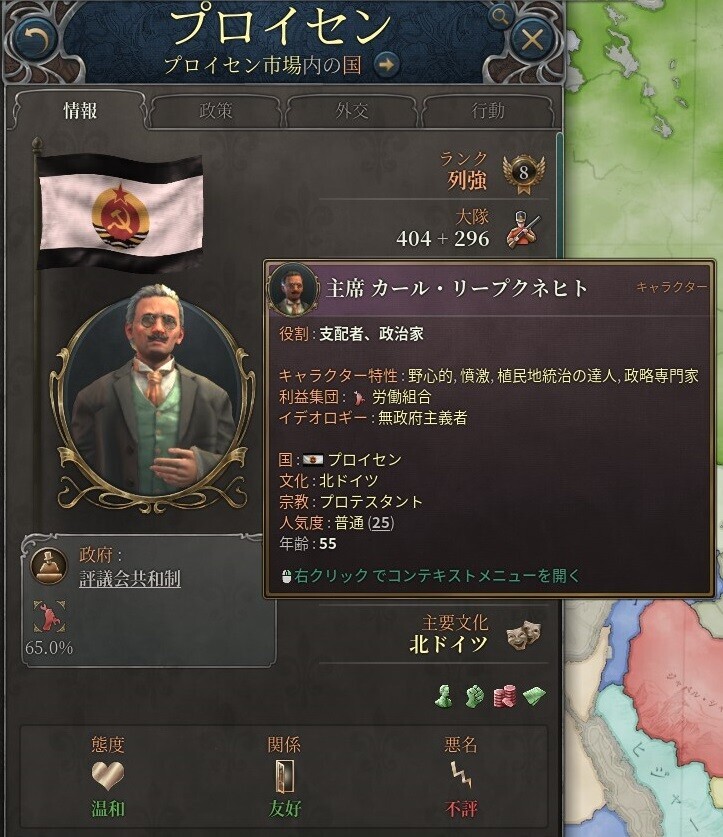The width and height of the screenshot is (723, 837).
Task: Open the 評議会共和制 government link
Action: point(130,579)
